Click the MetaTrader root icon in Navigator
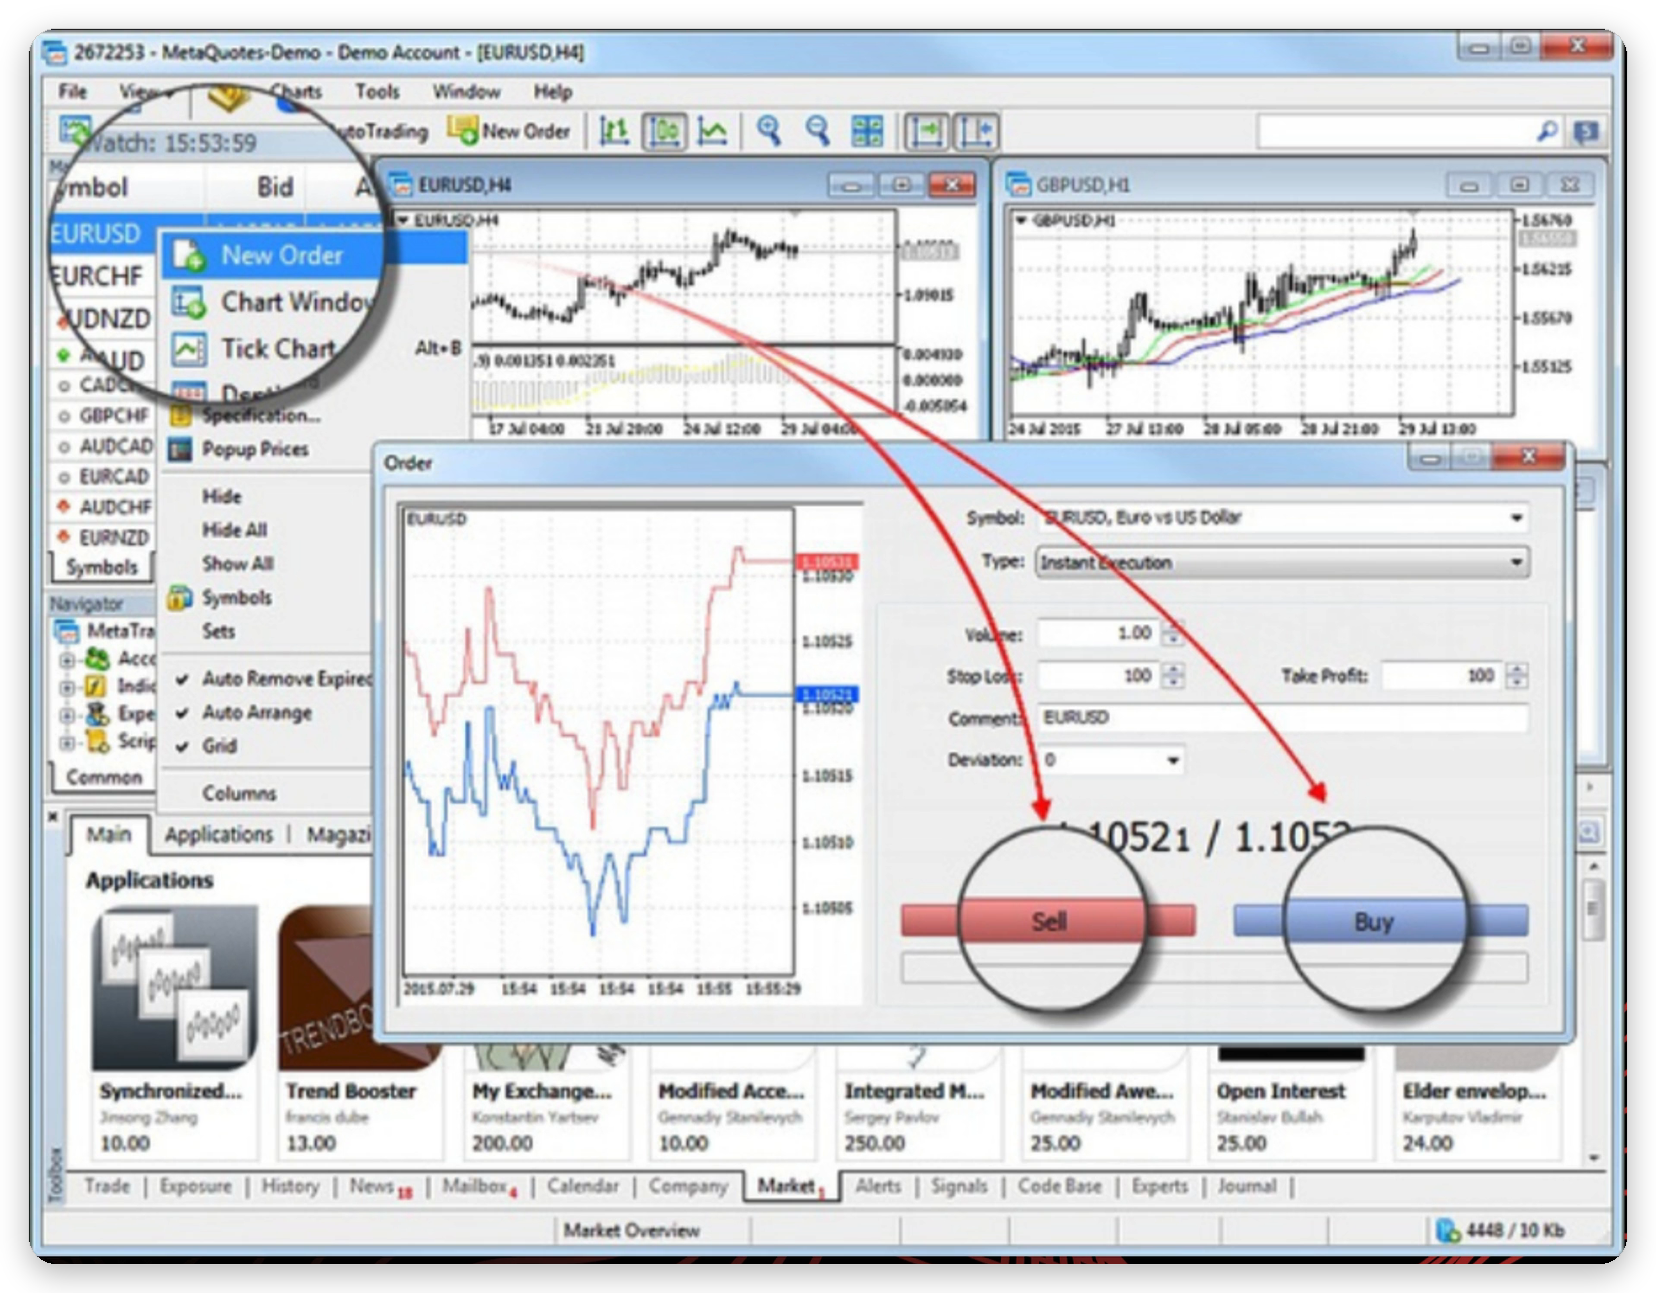The width and height of the screenshot is (1656, 1293). pos(67,631)
